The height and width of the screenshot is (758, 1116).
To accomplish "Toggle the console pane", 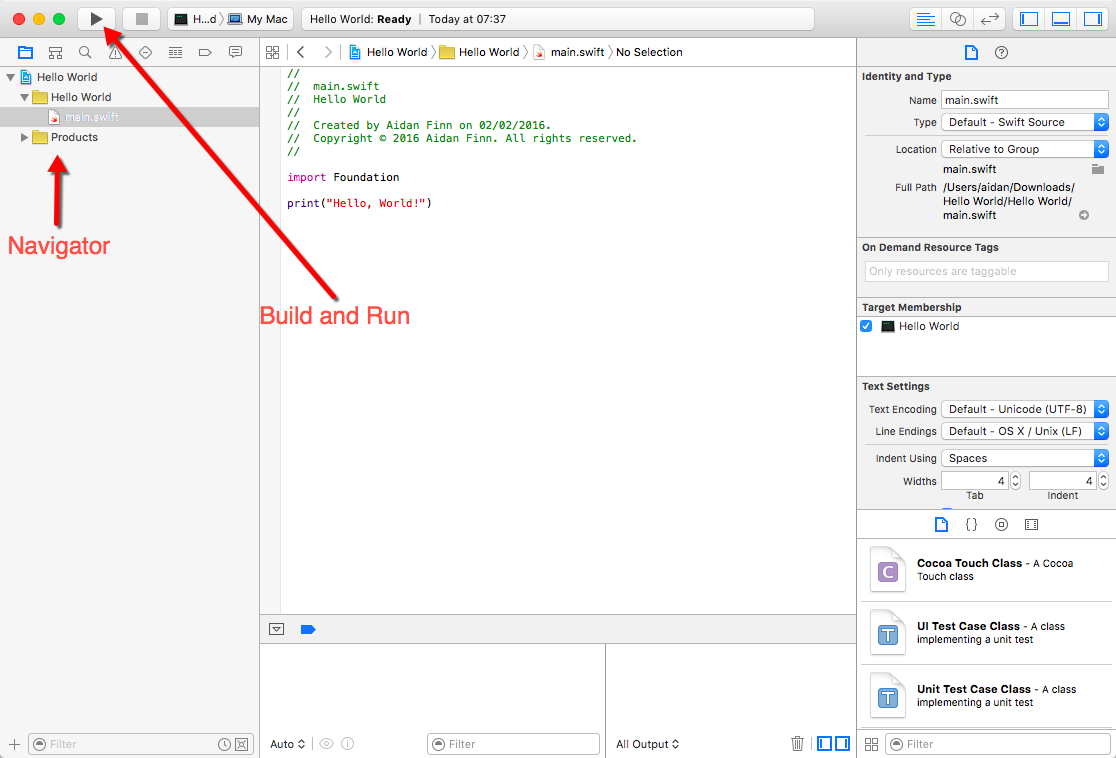I will (x=842, y=744).
